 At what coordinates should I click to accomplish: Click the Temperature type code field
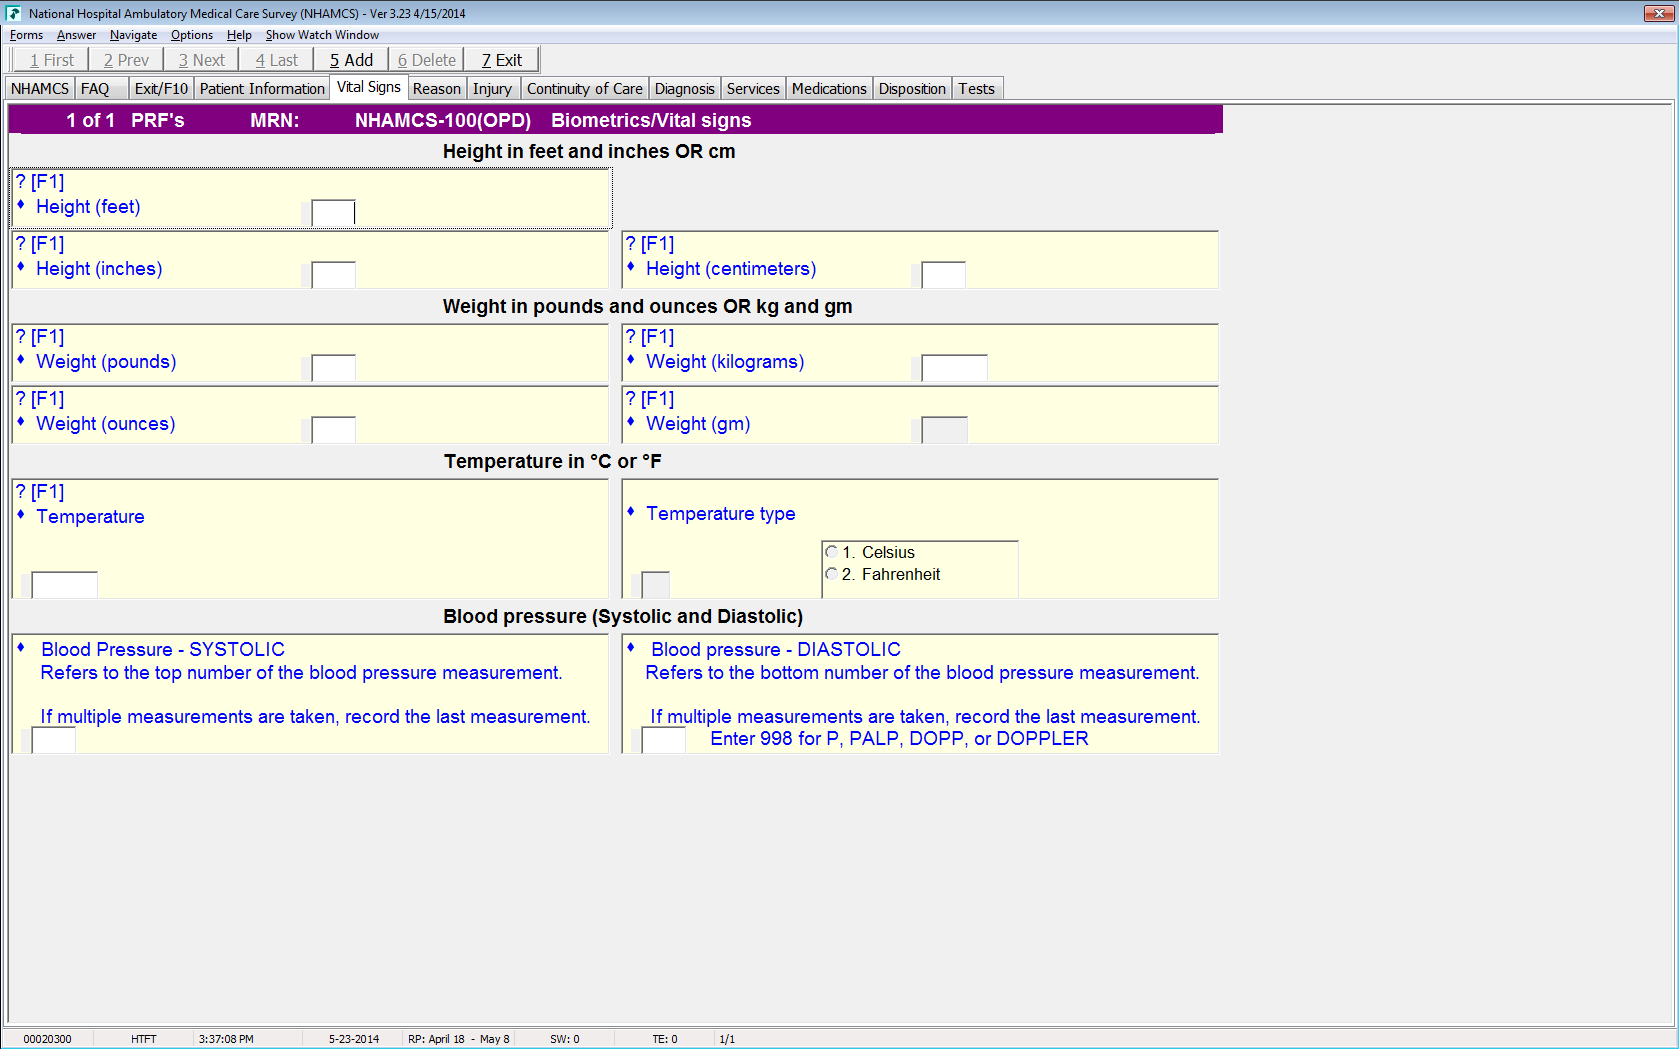[655, 585]
